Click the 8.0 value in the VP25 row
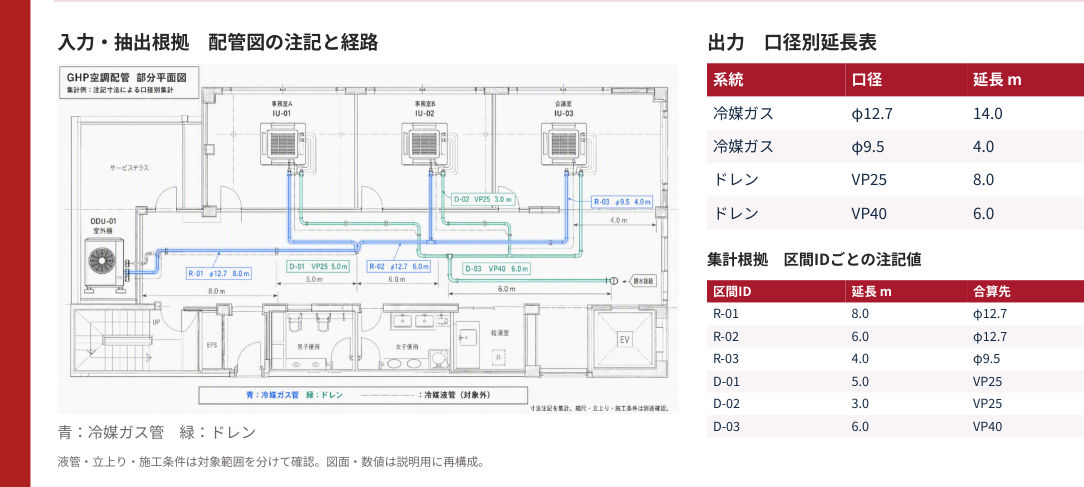 click(983, 180)
